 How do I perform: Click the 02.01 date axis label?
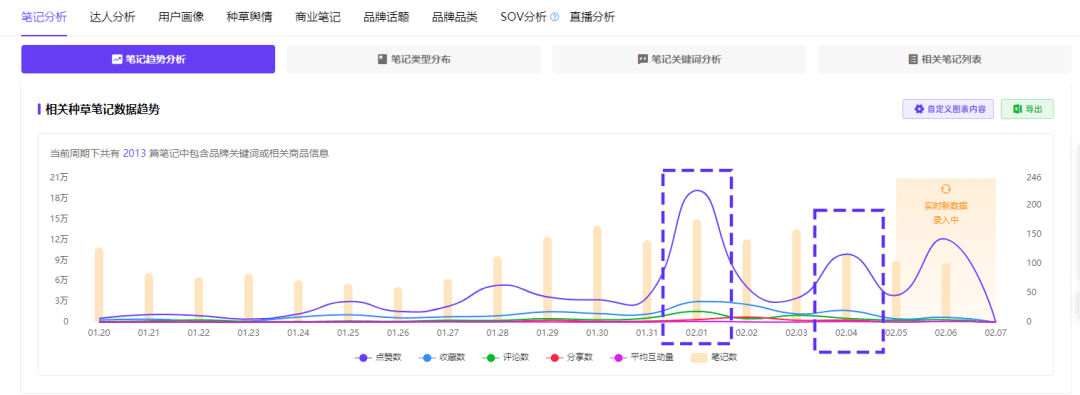point(696,333)
